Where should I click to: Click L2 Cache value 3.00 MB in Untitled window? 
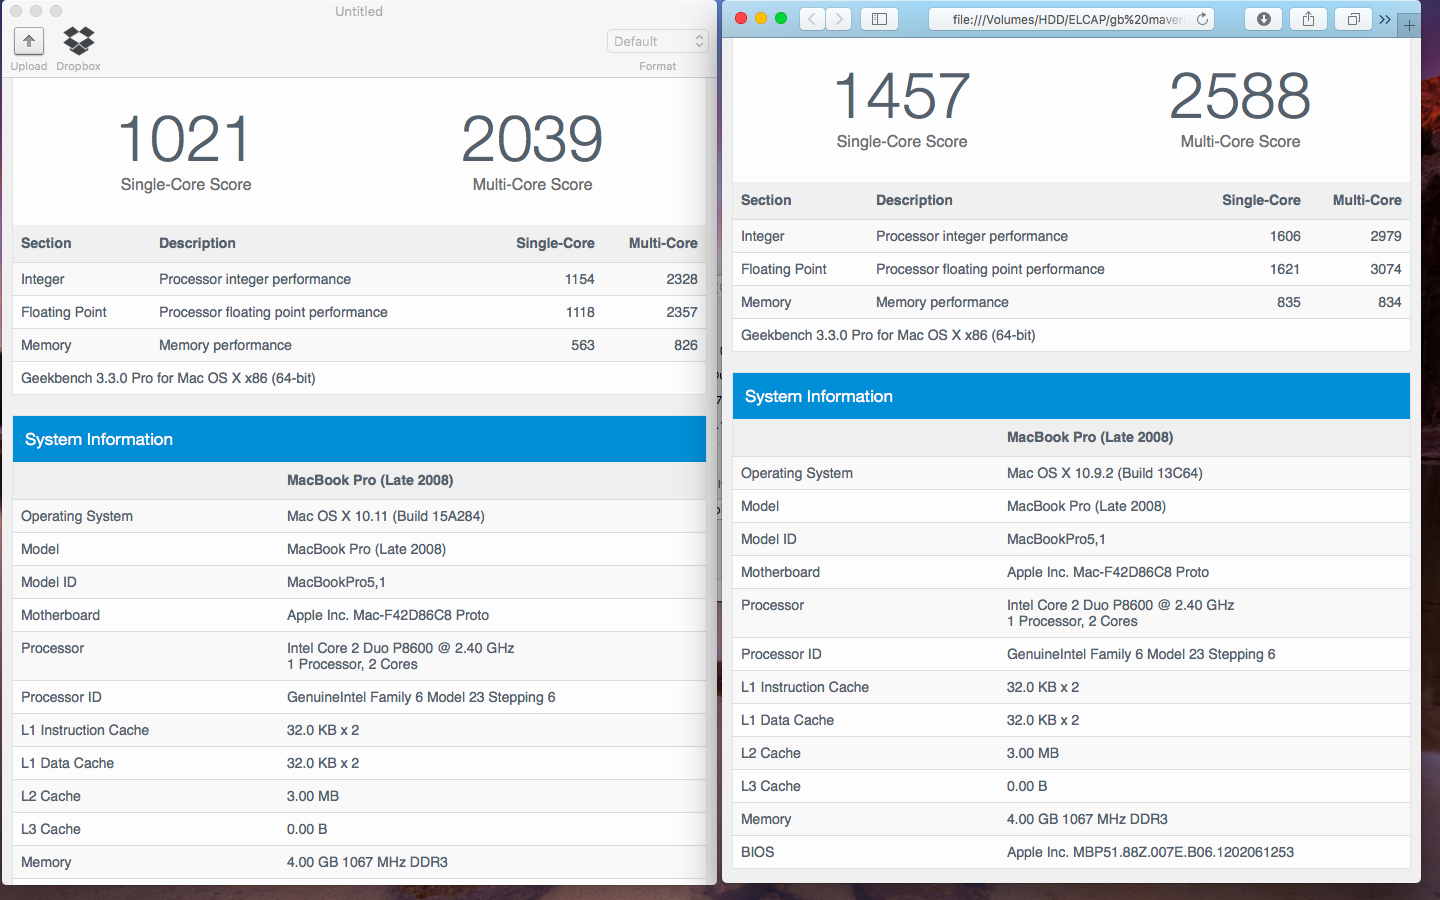pos(313,796)
